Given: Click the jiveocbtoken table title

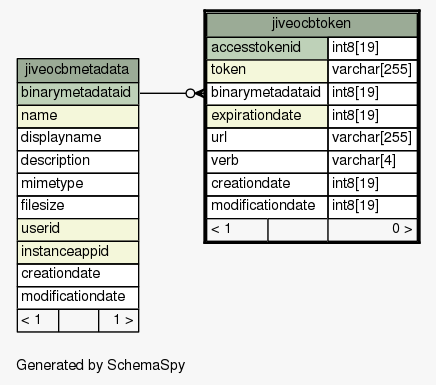Looking at the screenshot, I should tap(312, 25).
